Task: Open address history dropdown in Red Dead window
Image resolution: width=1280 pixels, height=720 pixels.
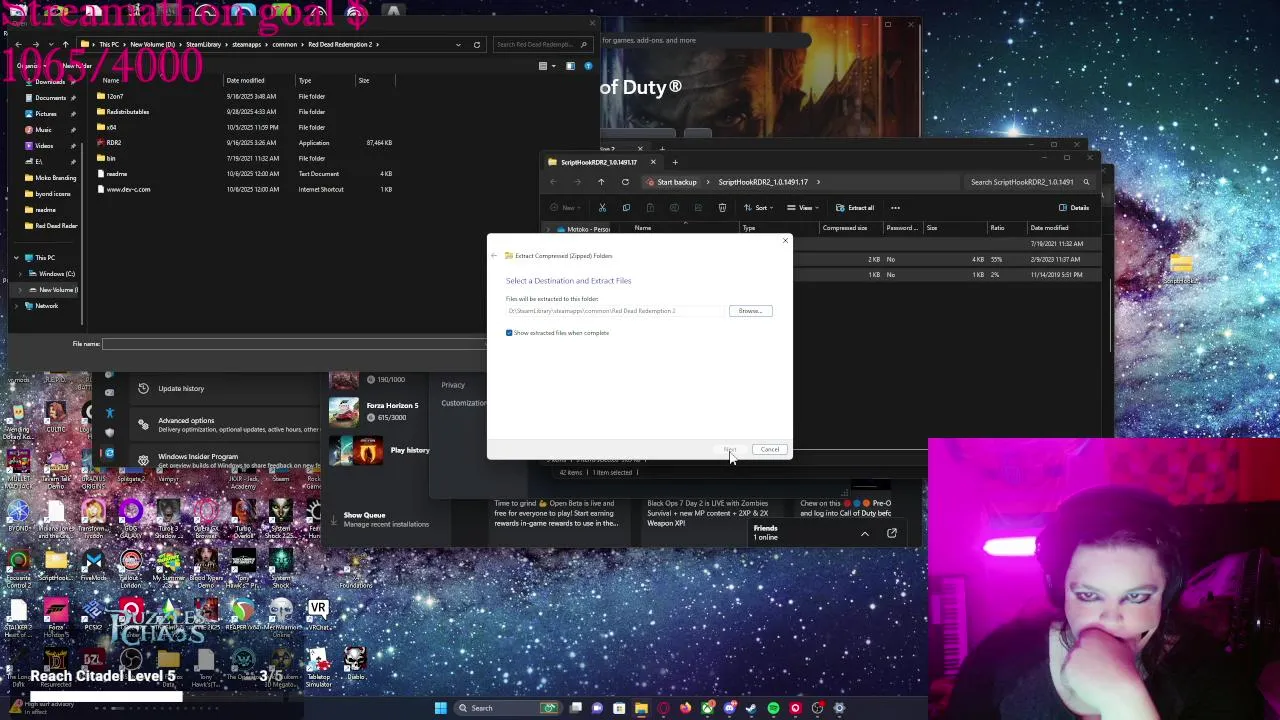Action: (x=458, y=44)
